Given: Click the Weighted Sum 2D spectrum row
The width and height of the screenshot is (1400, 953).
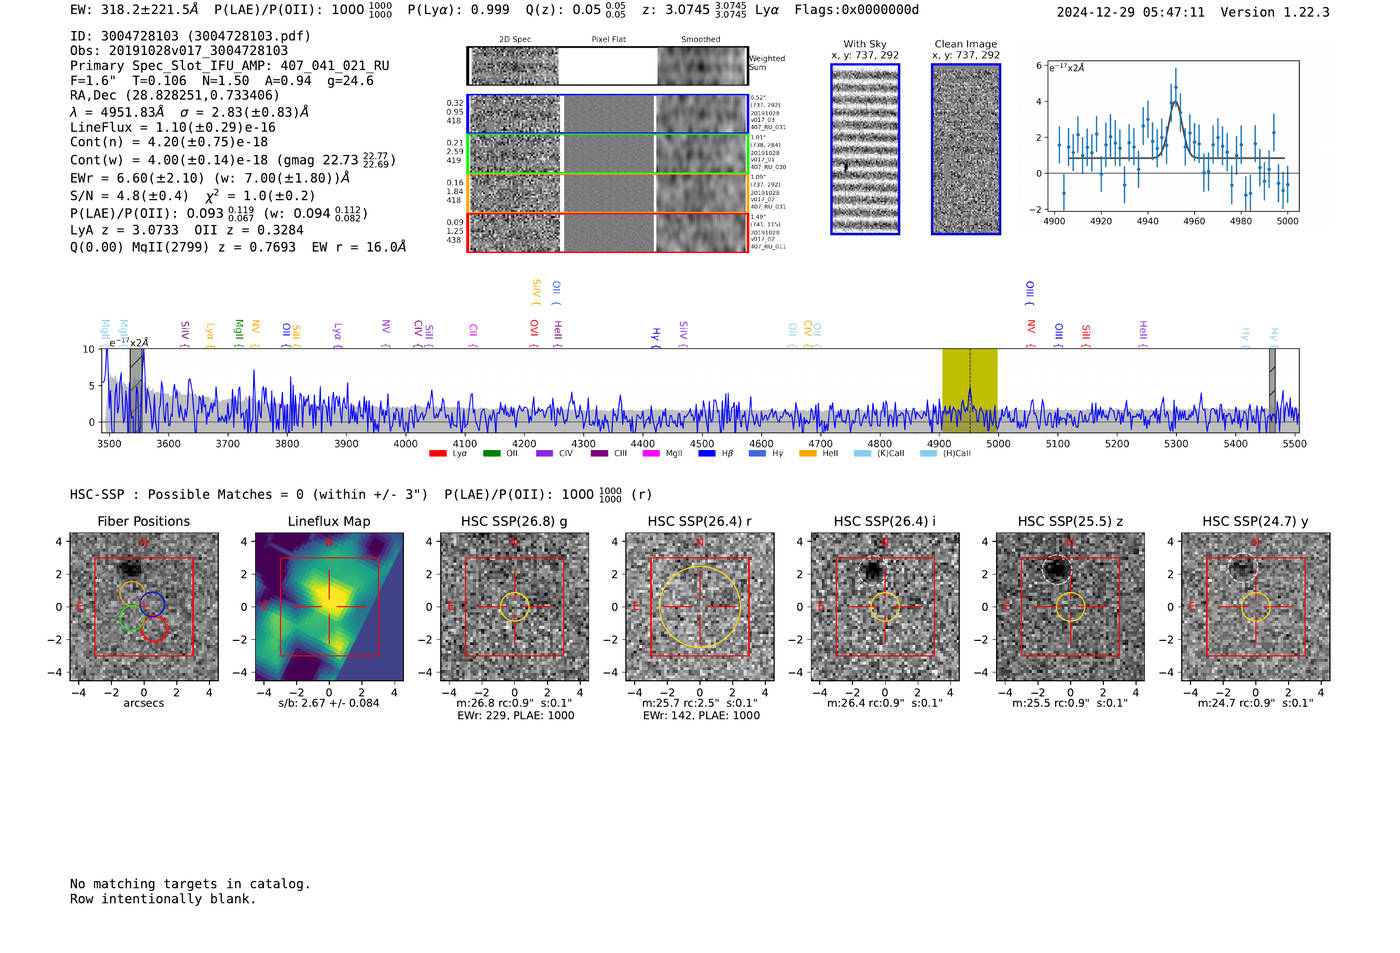Looking at the screenshot, I should tap(607, 66).
